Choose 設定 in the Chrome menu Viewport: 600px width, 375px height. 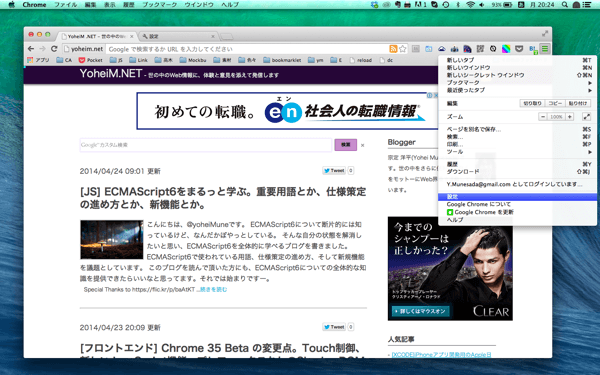(517, 197)
